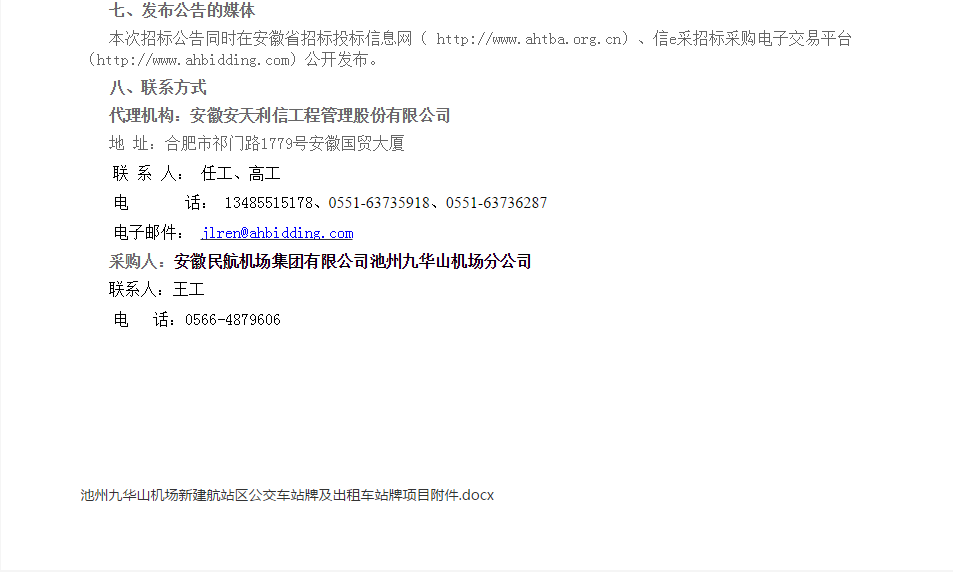
Task: Click the phone number 0551-63736287
Action: (497, 202)
